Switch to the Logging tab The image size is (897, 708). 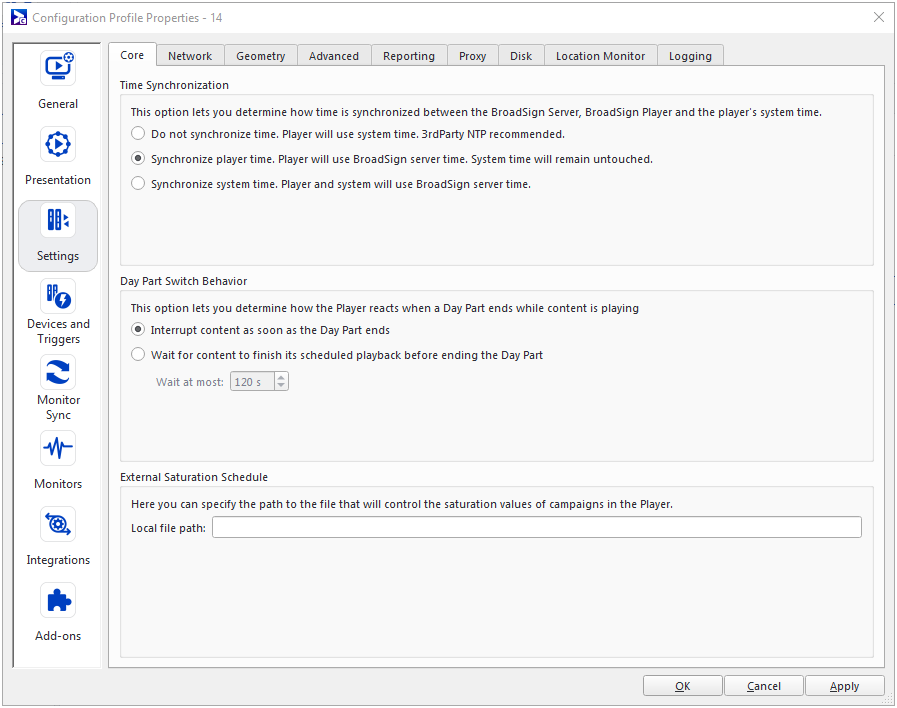click(690, 56)
